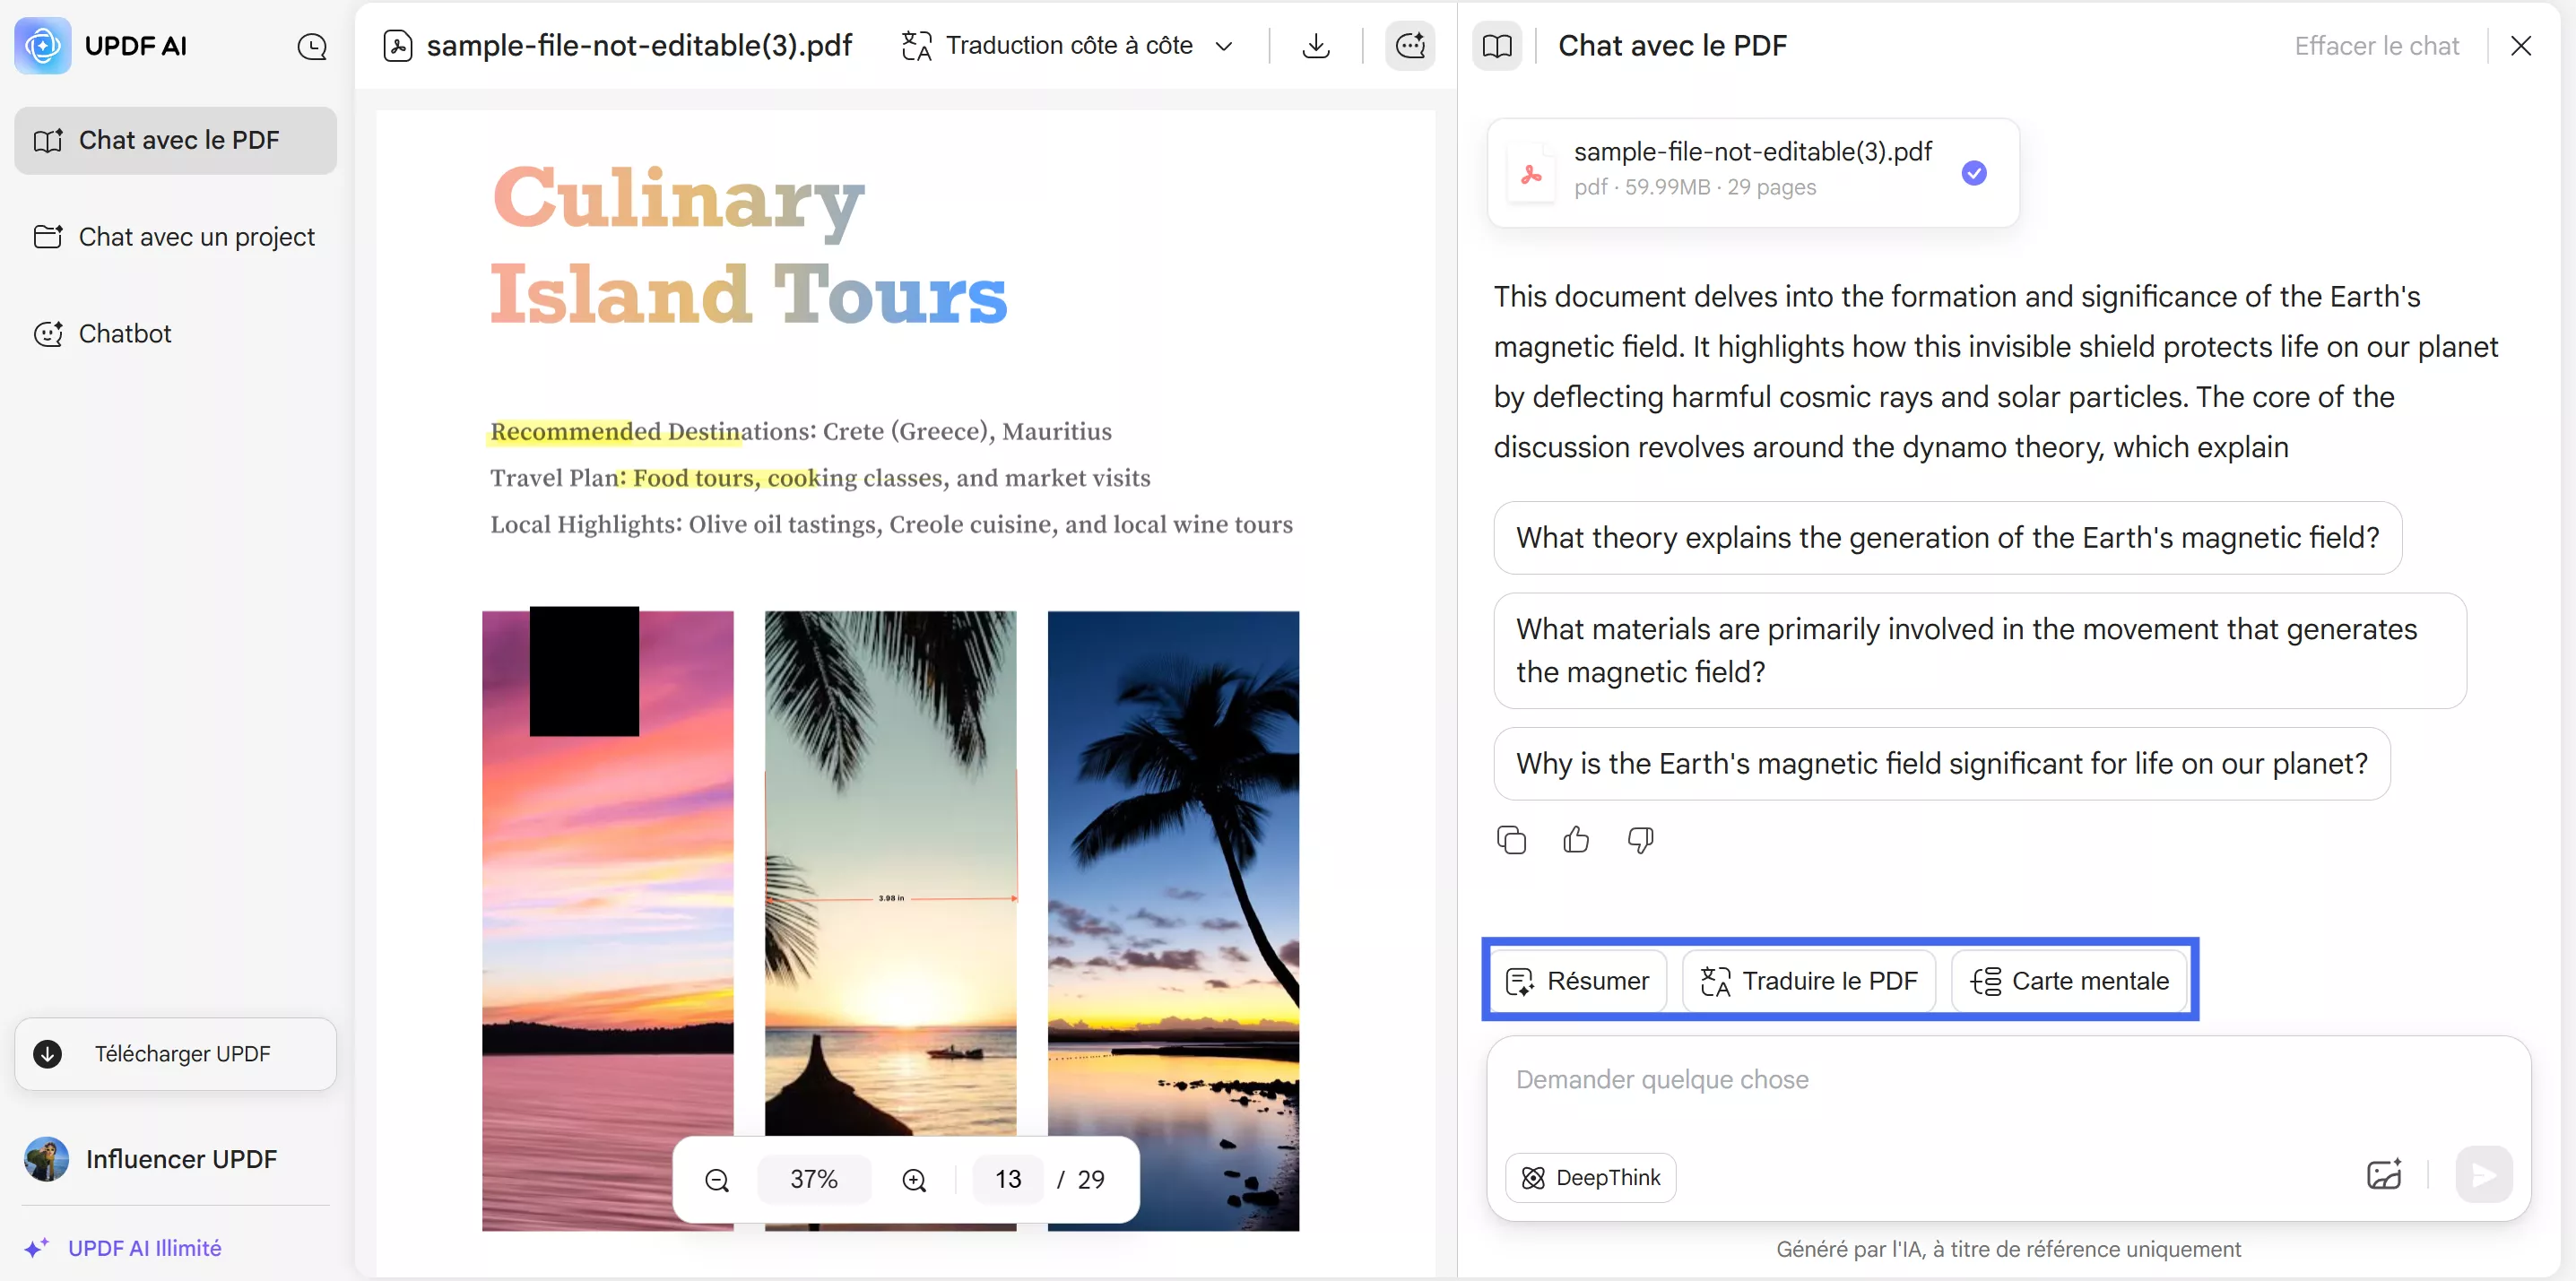Click the image upload icon in chat box
Image resolution: width=2576 pixels, height=1281 pixels.
(x=2384, y=1175)
